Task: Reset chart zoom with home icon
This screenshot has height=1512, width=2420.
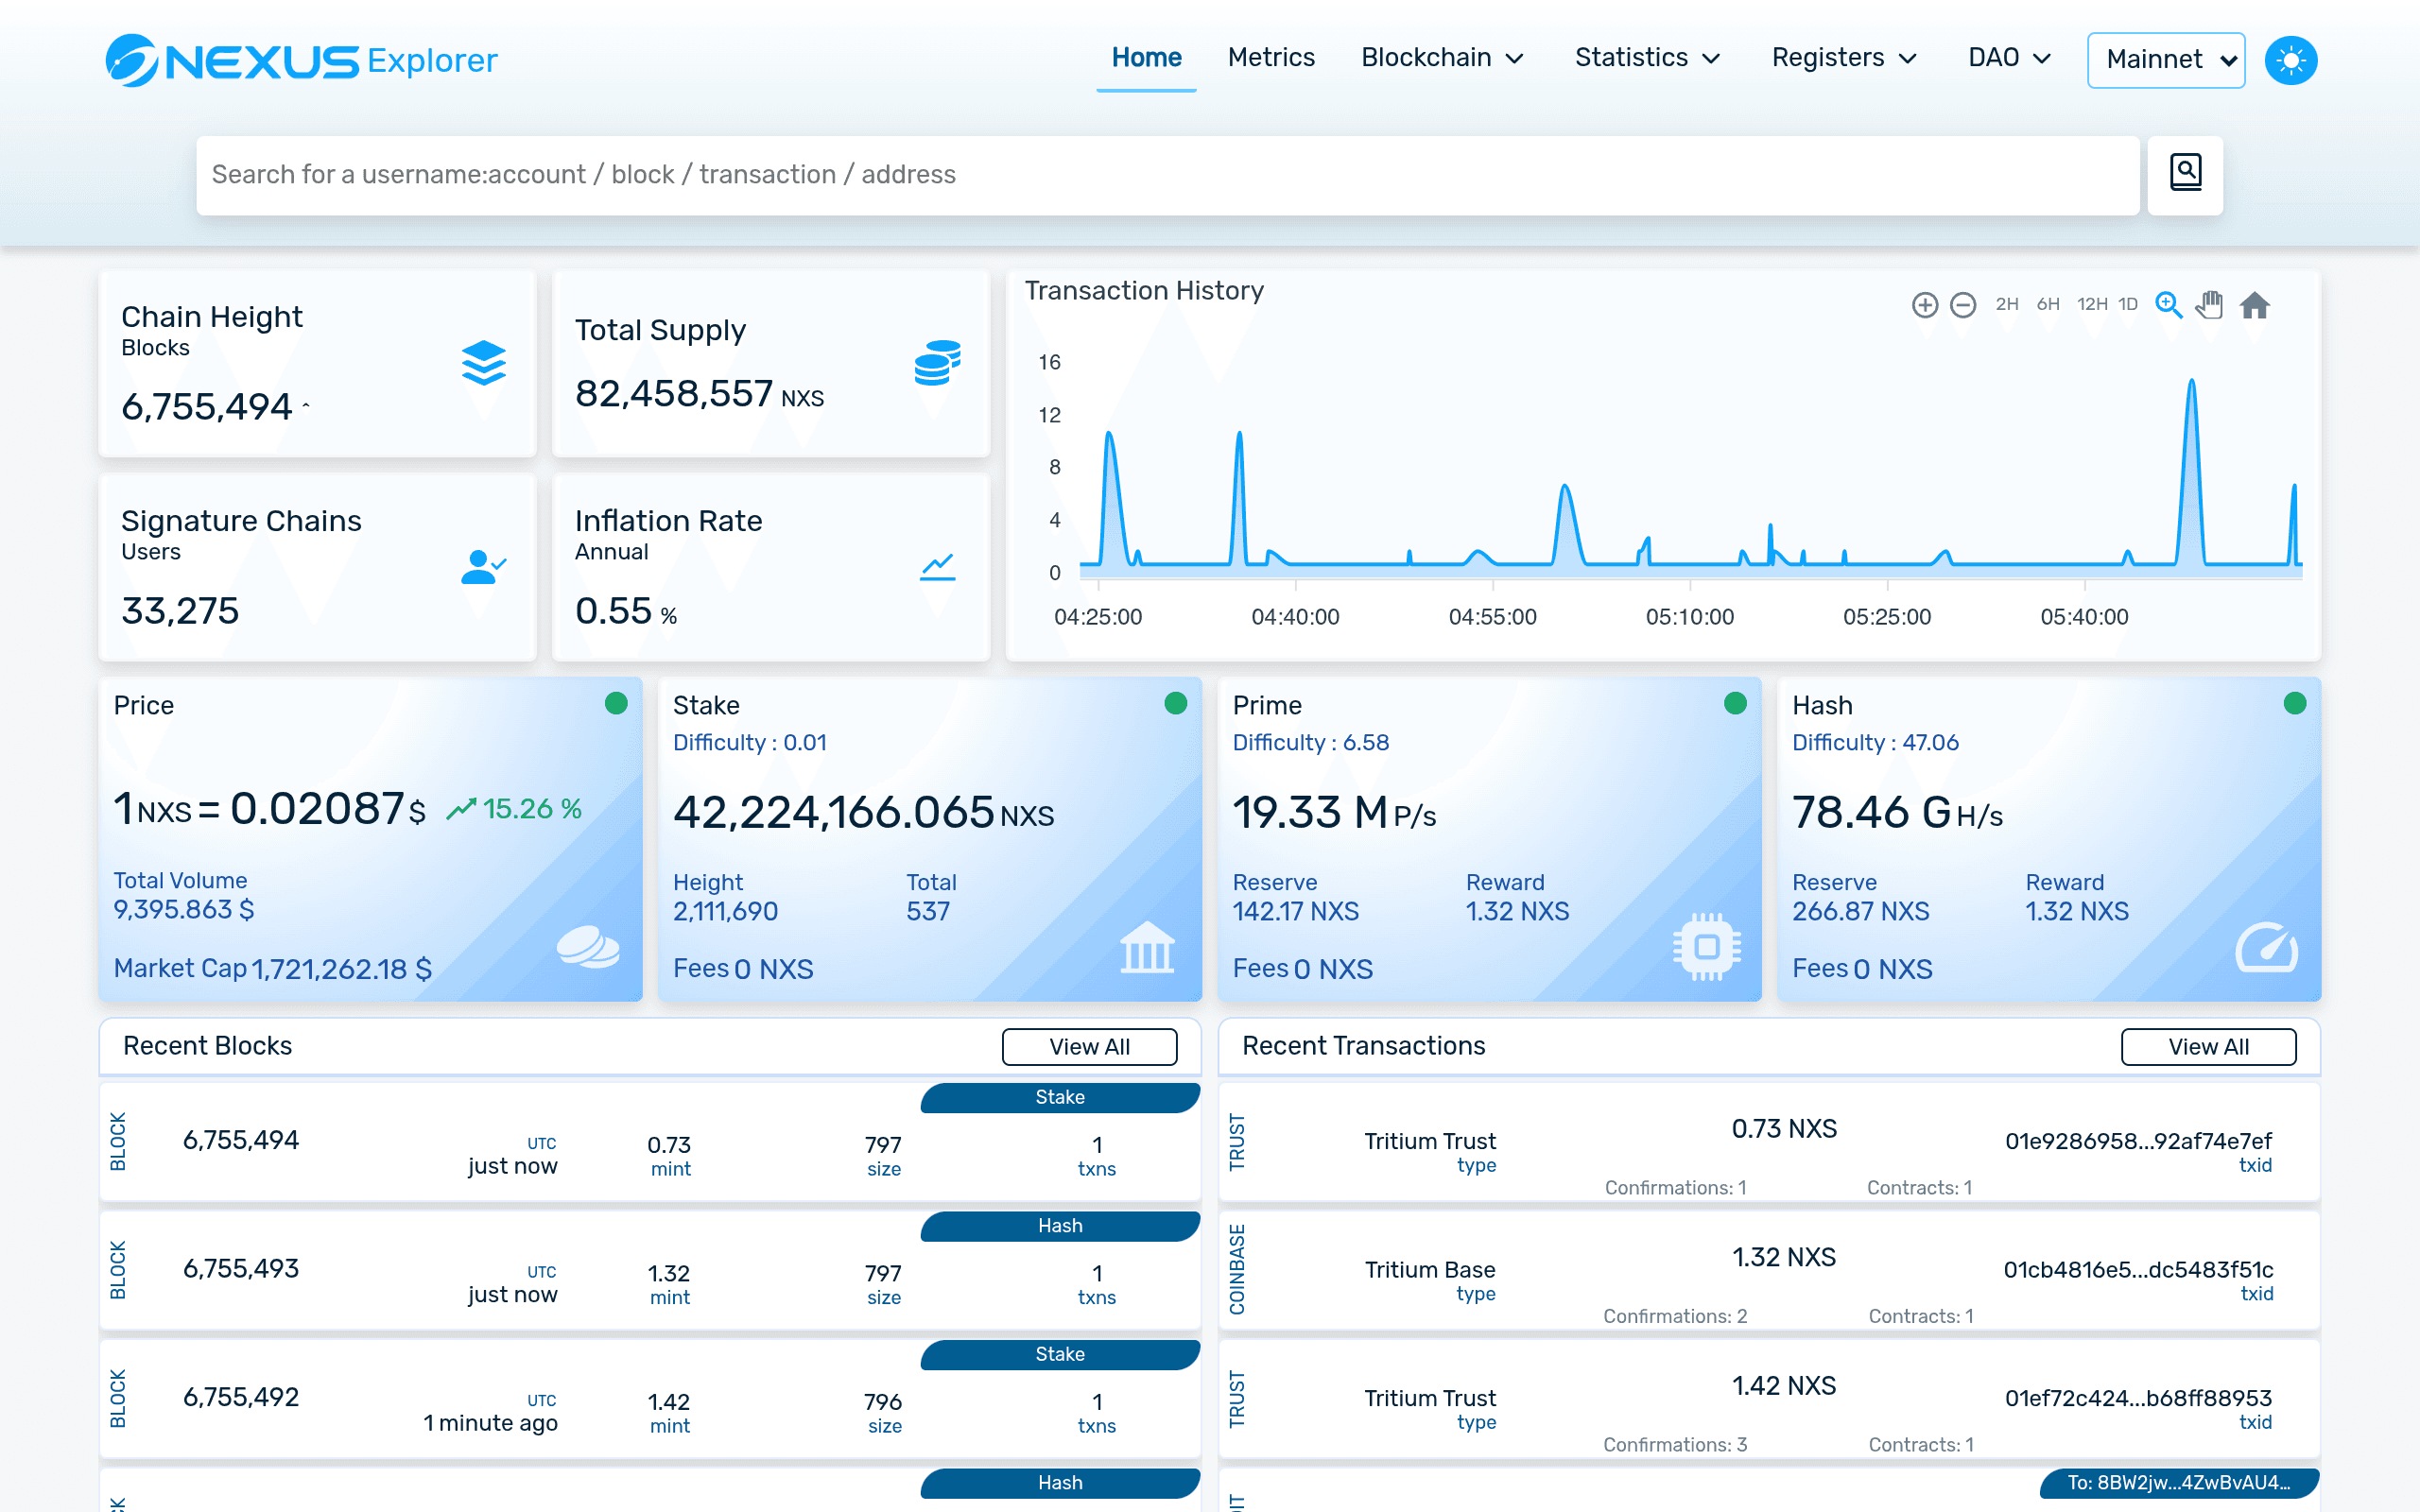Action: [2254, 305]
